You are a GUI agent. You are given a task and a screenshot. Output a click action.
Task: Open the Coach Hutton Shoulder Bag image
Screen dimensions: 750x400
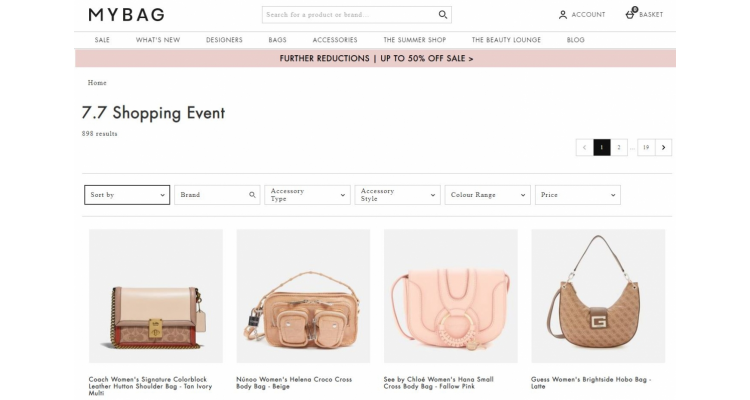(156, 296)
